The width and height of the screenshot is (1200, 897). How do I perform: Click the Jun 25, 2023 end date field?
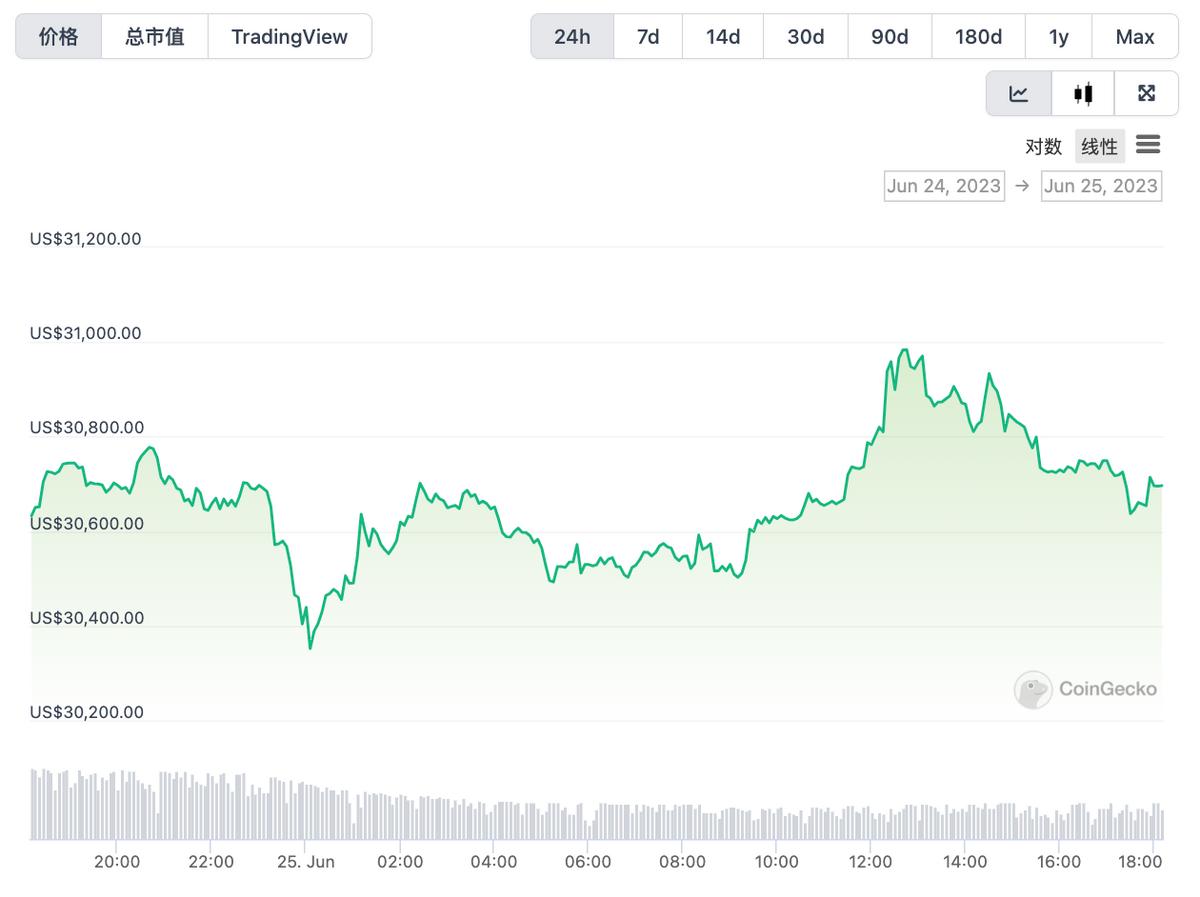(1101, 185)
